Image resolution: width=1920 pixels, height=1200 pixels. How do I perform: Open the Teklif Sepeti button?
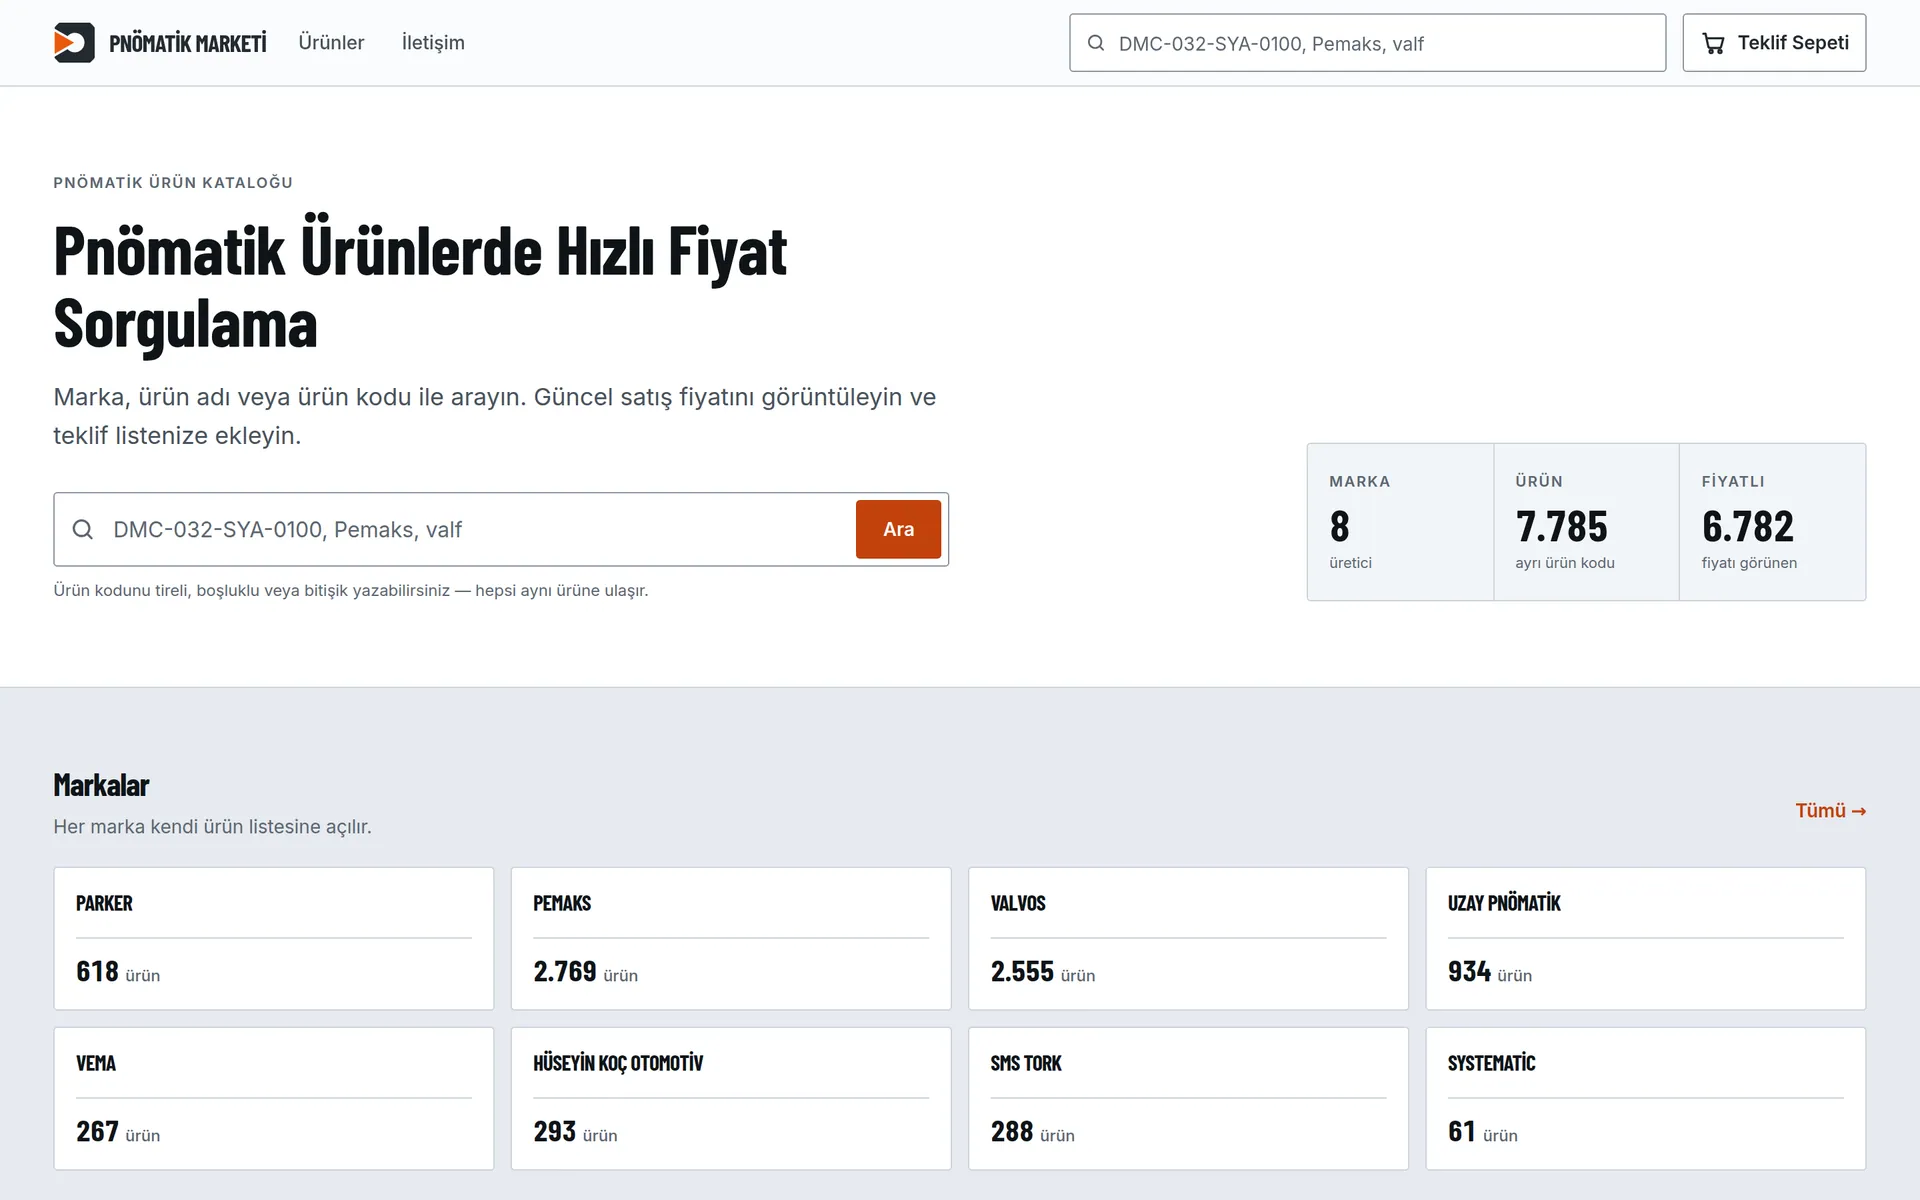(1774, 43)
